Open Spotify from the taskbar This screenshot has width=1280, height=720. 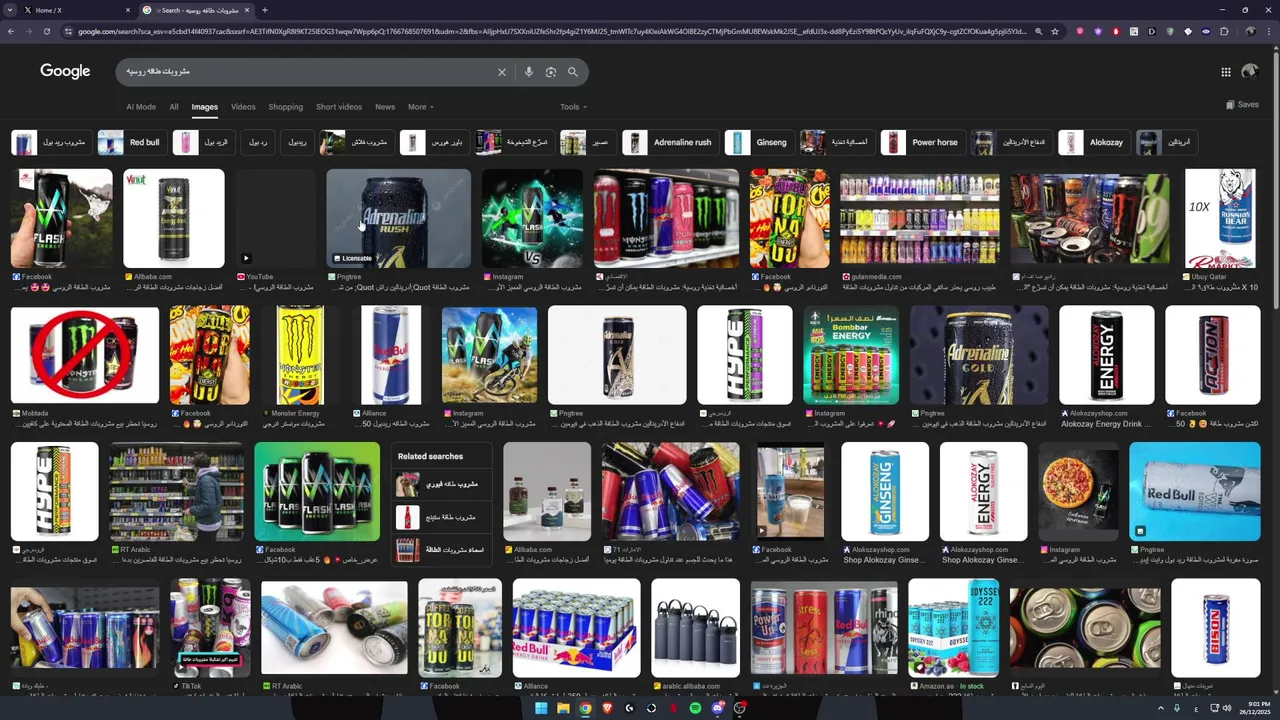tap(695, 708)
